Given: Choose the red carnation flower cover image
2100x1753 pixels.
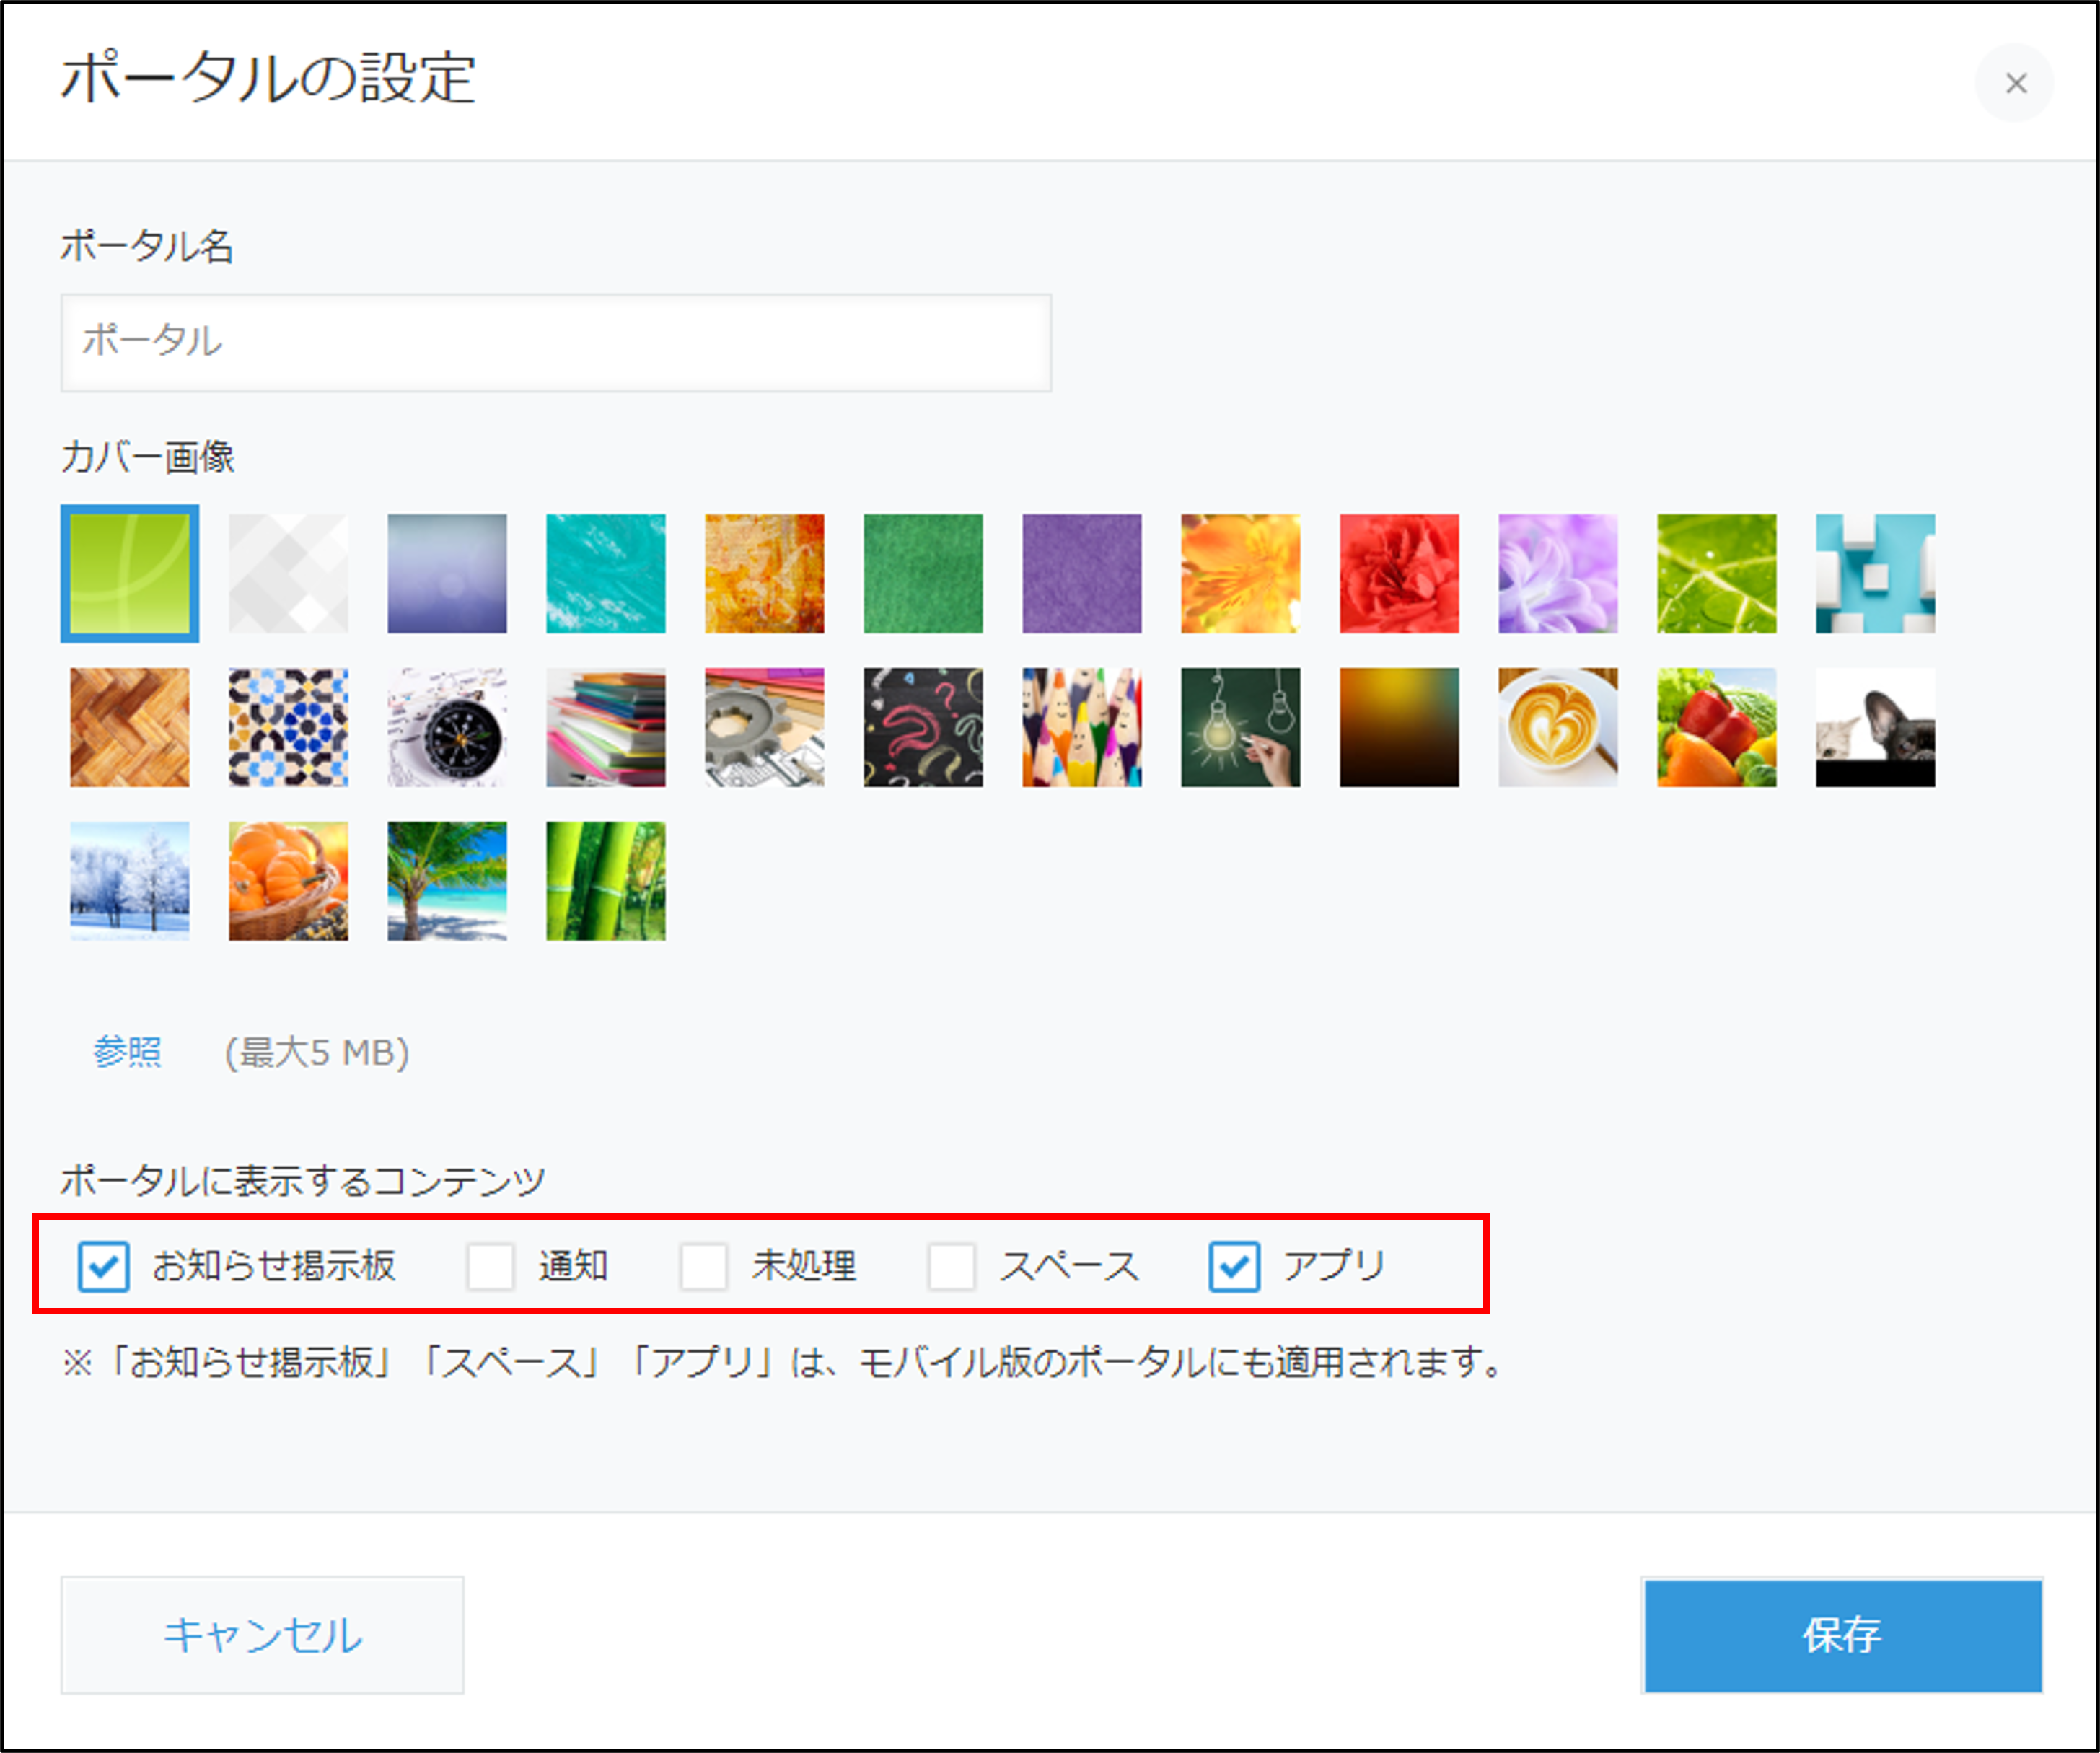Looking at the screenshot, I should click(1399, 573).
